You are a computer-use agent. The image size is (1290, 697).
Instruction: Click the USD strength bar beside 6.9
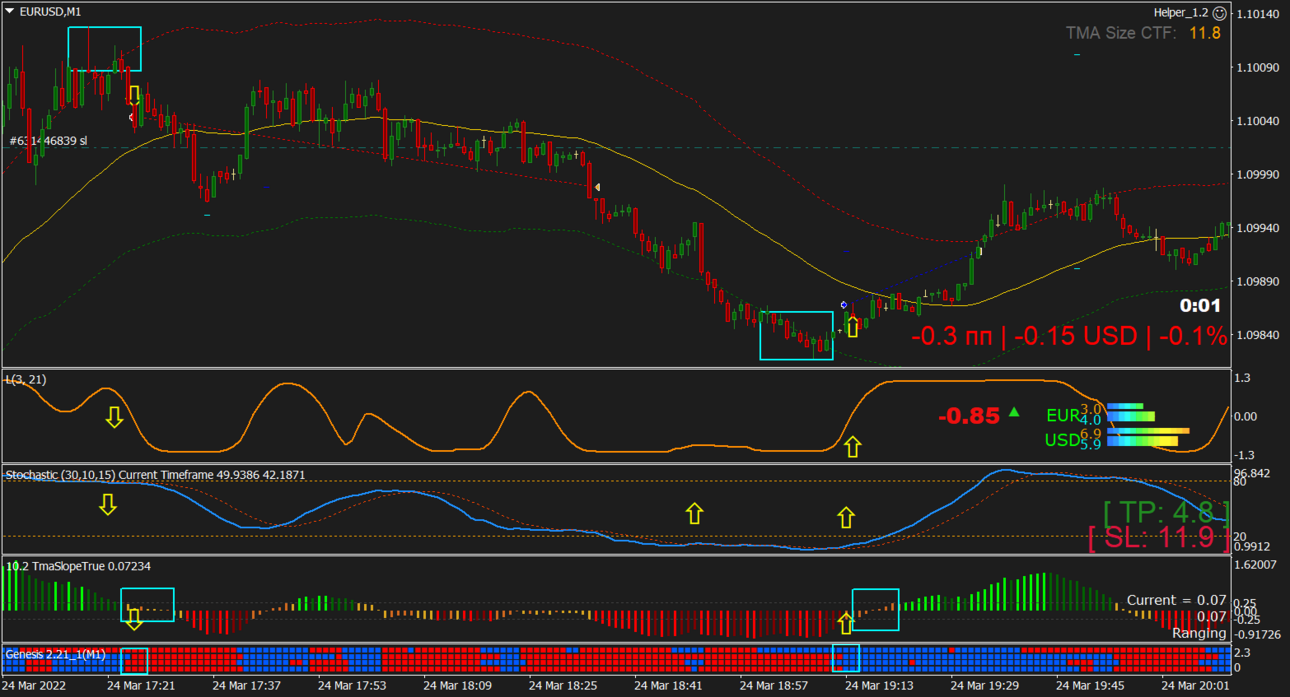pyautogui.click(x=1148, y=431)
